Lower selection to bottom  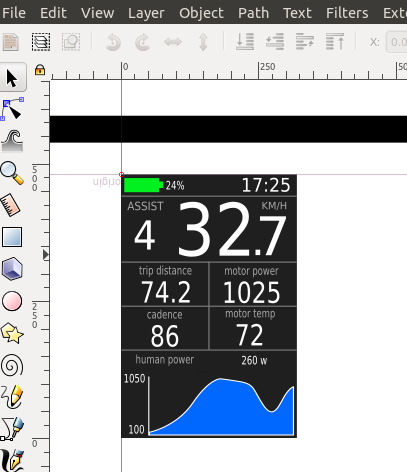(x=245, y=42)
